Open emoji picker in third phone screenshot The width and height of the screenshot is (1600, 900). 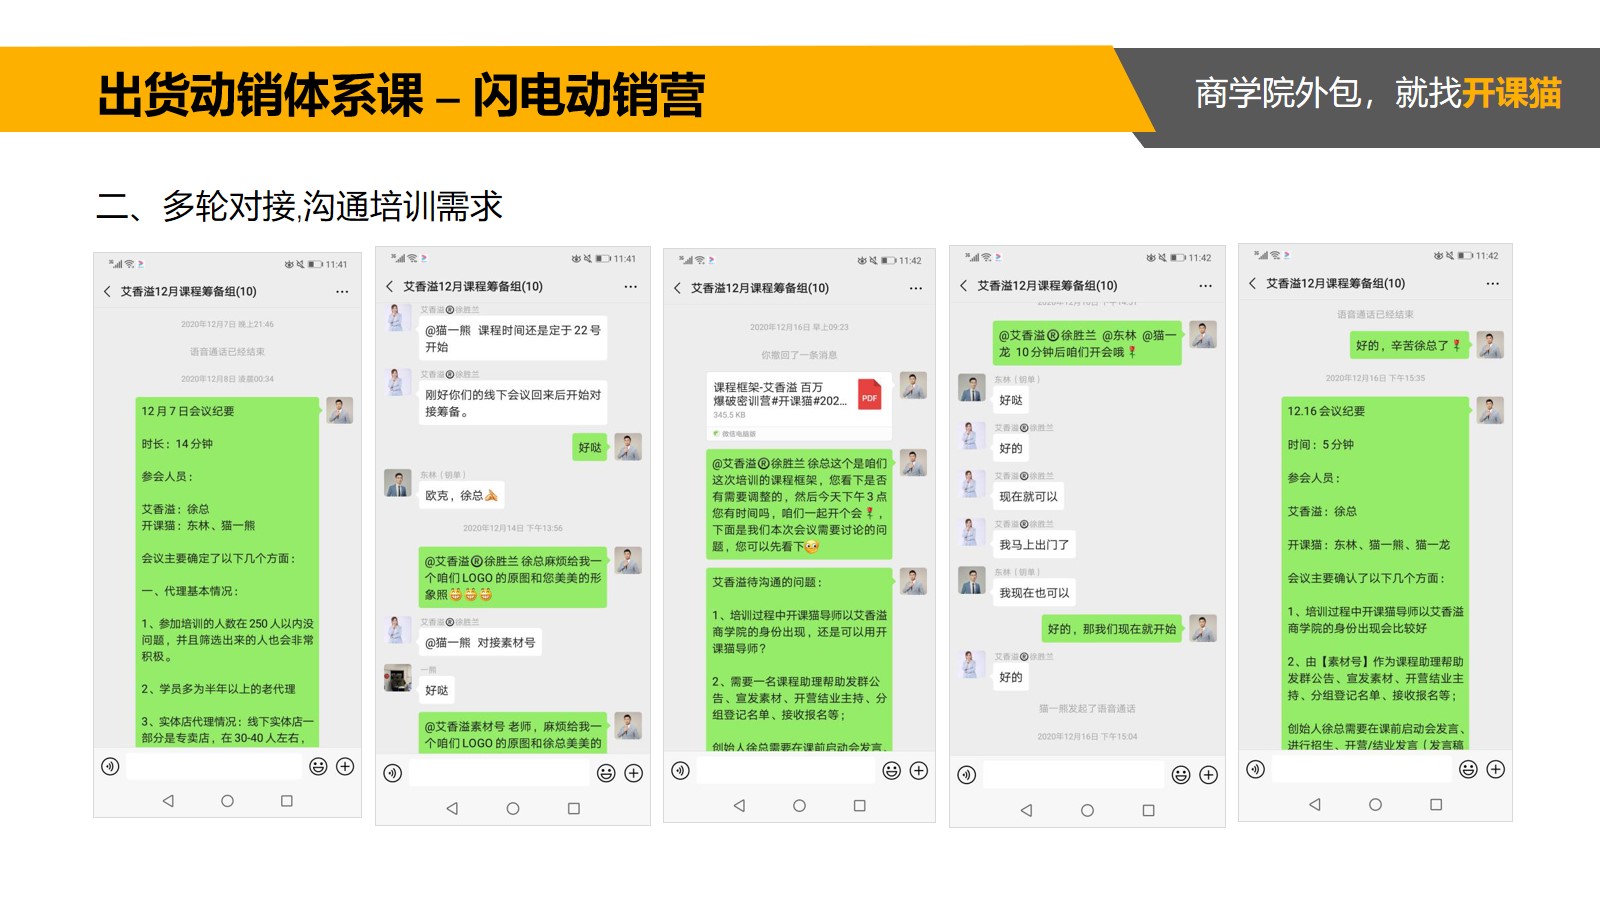coord(892,770)
